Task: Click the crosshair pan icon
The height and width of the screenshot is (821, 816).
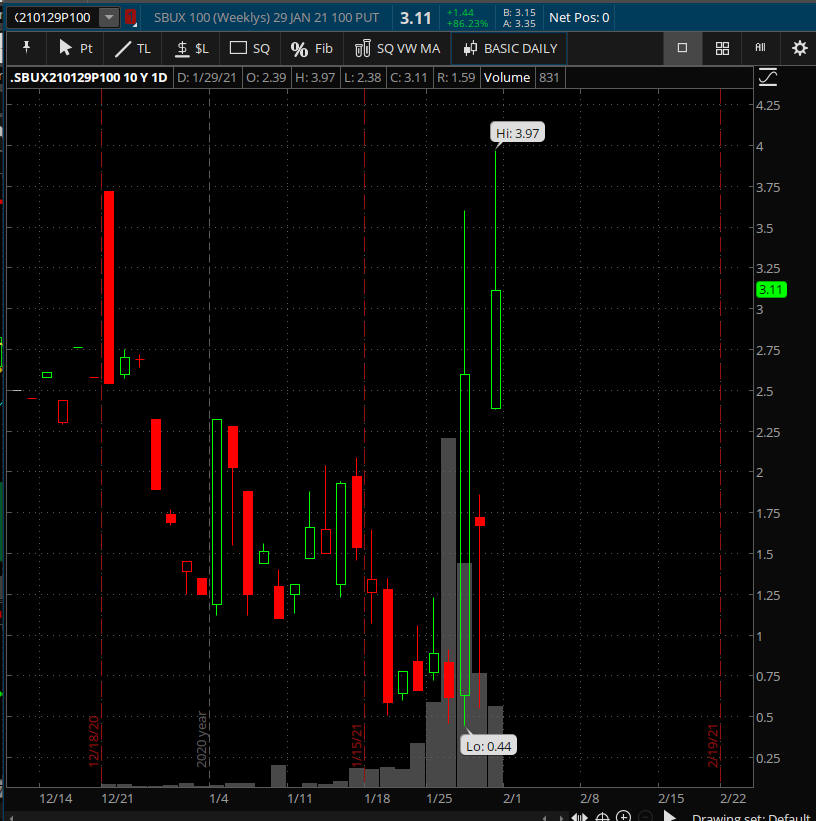Action: pyautogui.click(x=602, y=816)
